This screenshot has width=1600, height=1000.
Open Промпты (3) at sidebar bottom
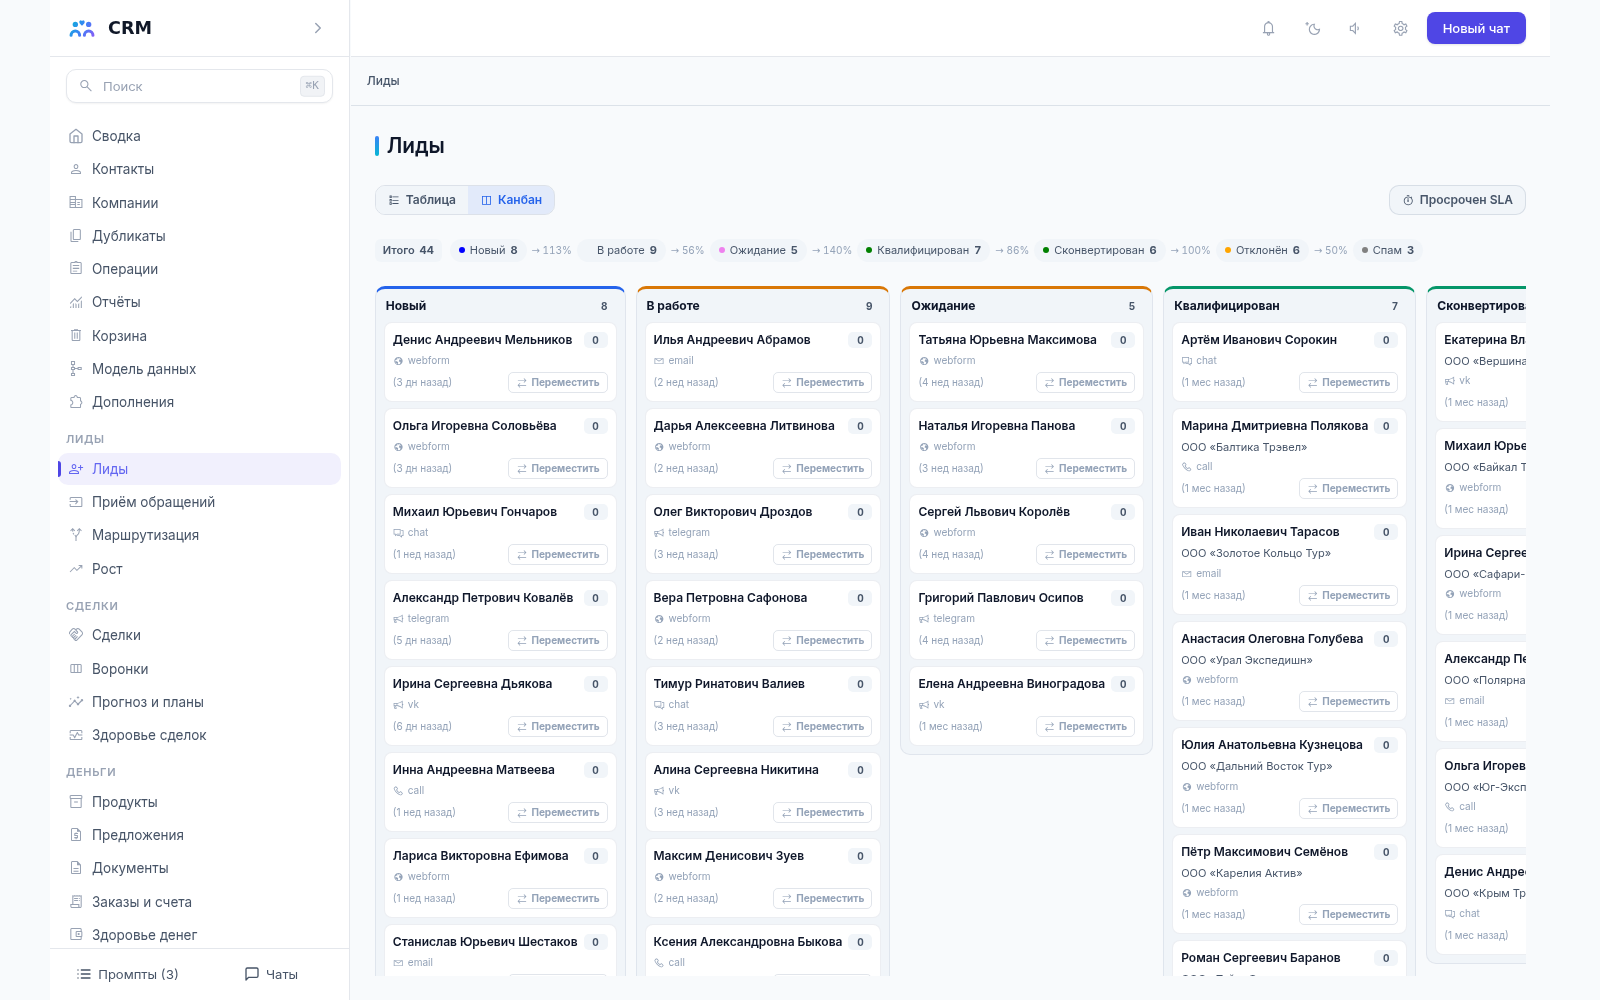coord(128,974)
